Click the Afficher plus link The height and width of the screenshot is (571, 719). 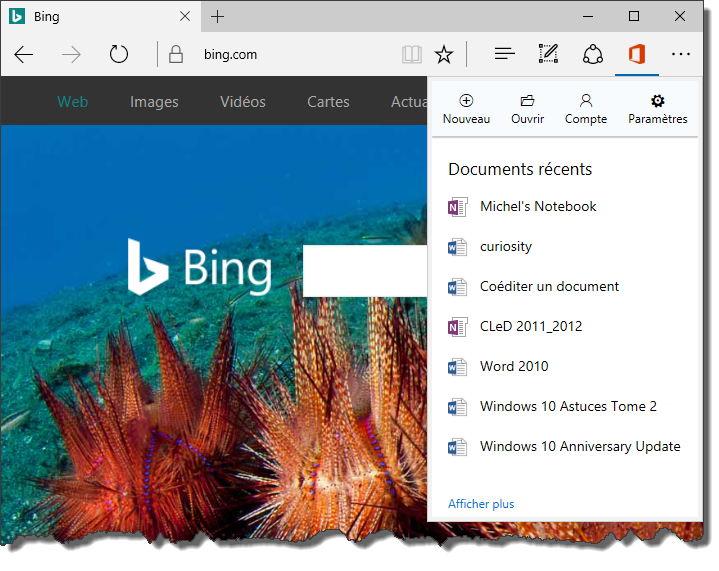pyautogui.click(x=481, y=504)
